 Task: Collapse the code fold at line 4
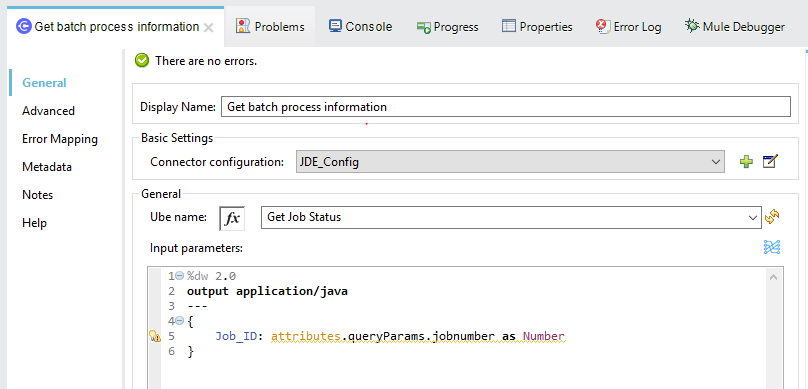coord(180,321)
